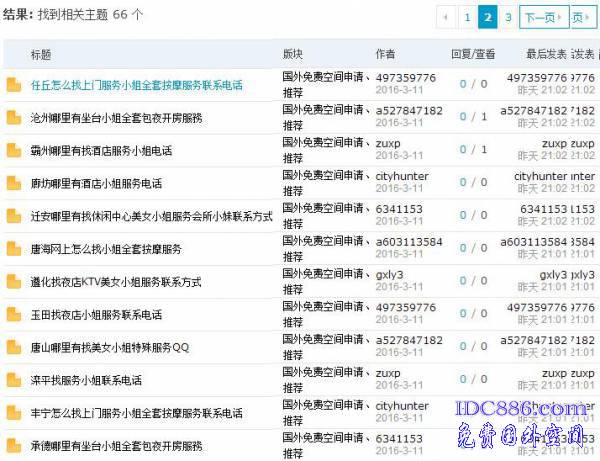Open the 承德 thread title link
Image resolution: width=600 pixels, height=461 pixels.
tap(116, 445)
